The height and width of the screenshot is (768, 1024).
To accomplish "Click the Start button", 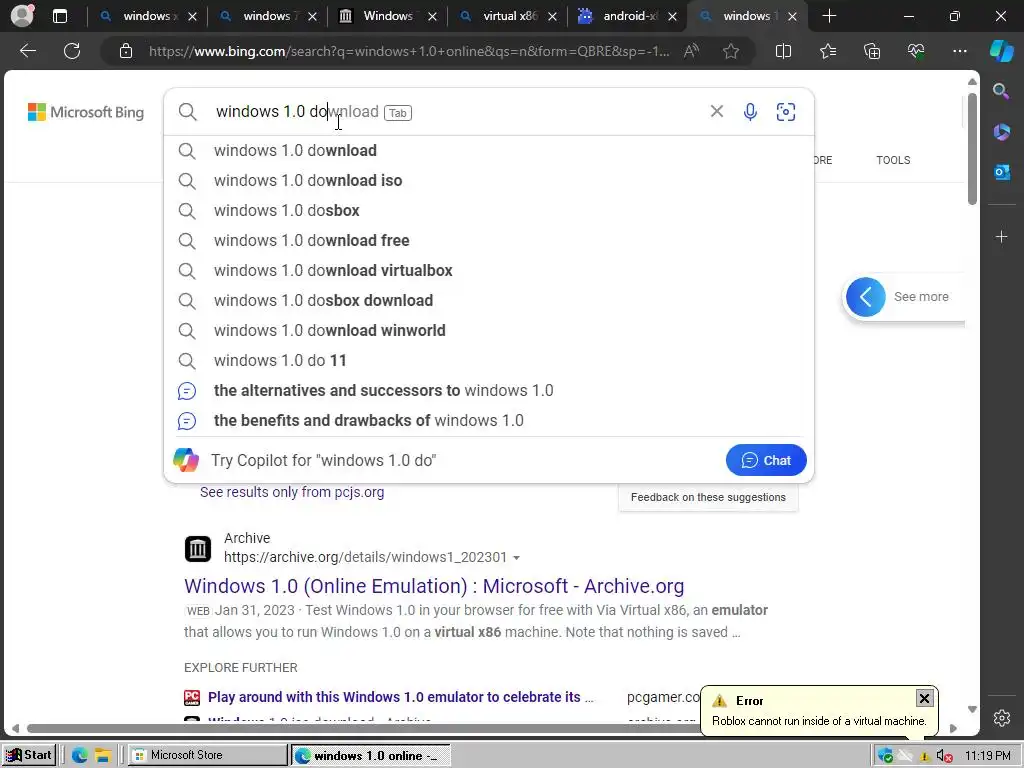I will (x=29, y=755).
